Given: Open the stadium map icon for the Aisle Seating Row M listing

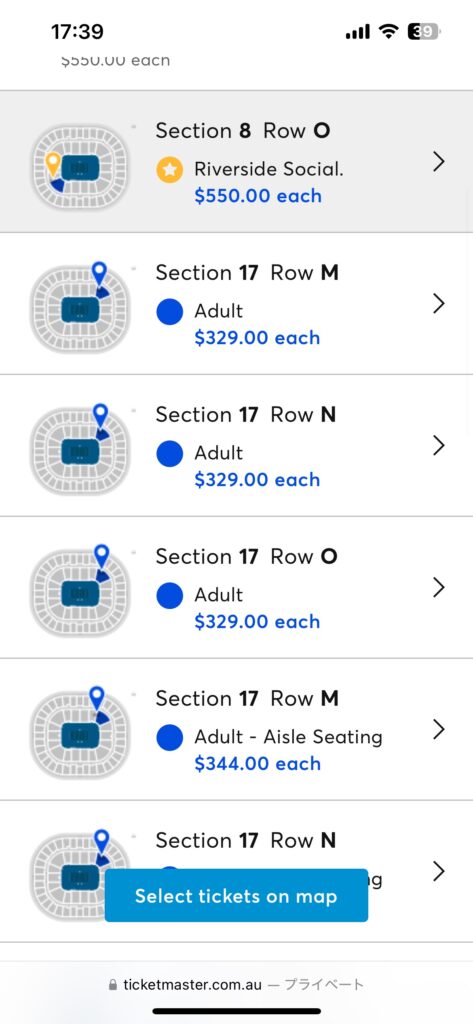Looking at the screenshot, I should tap(80, 733).
